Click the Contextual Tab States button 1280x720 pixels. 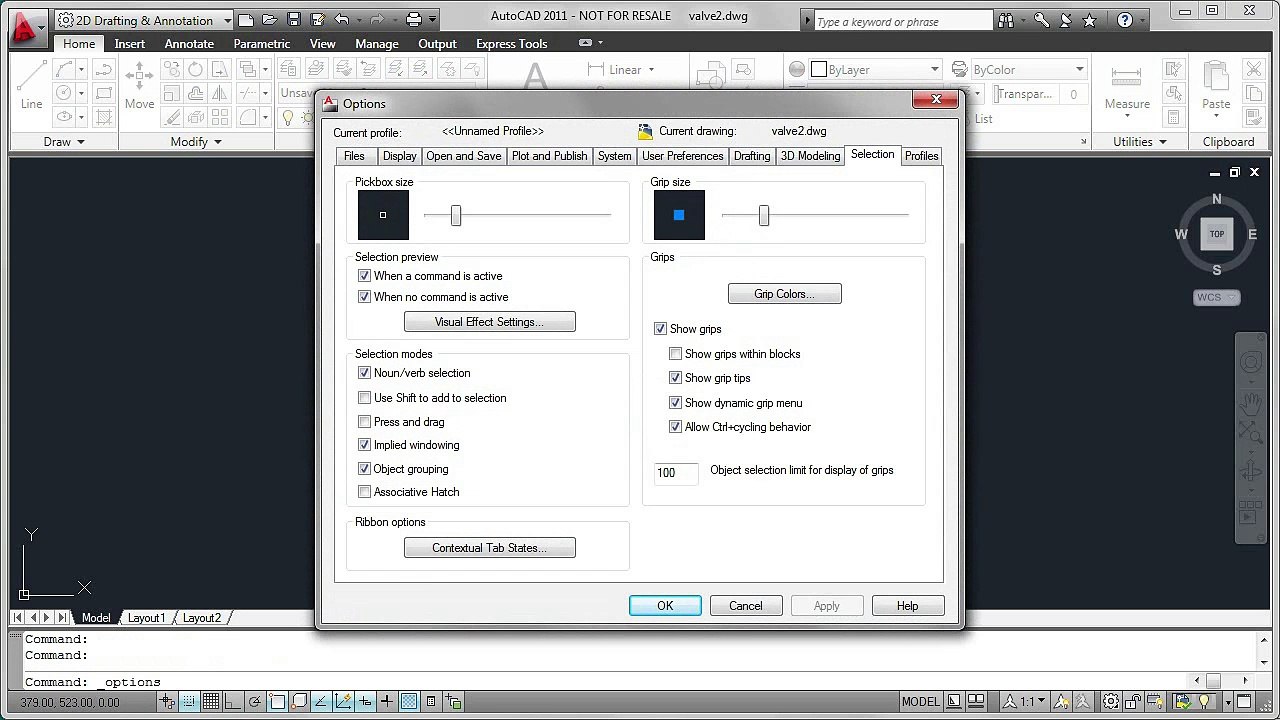point(489,548)
